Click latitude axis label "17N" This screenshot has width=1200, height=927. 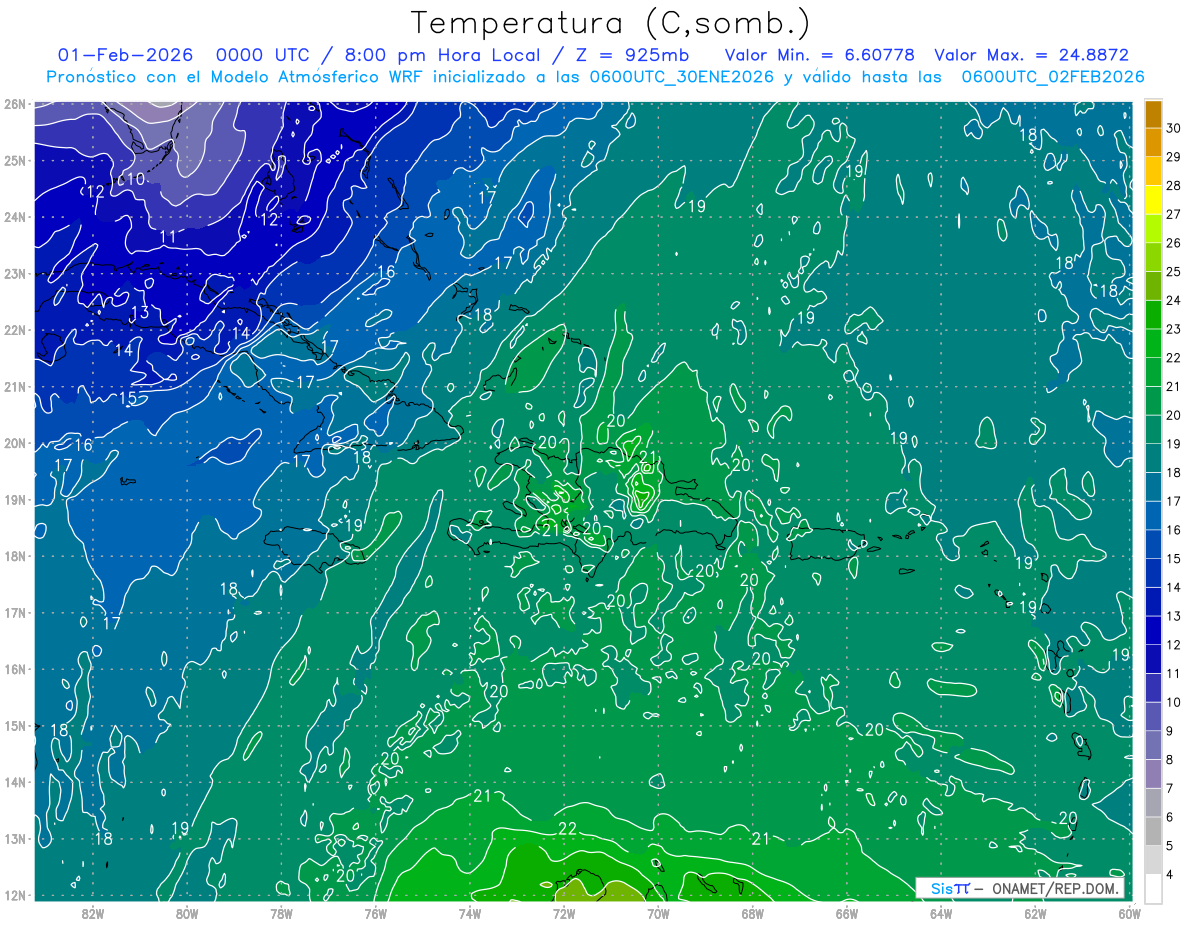pyautogui.click(x=15, y=612)
